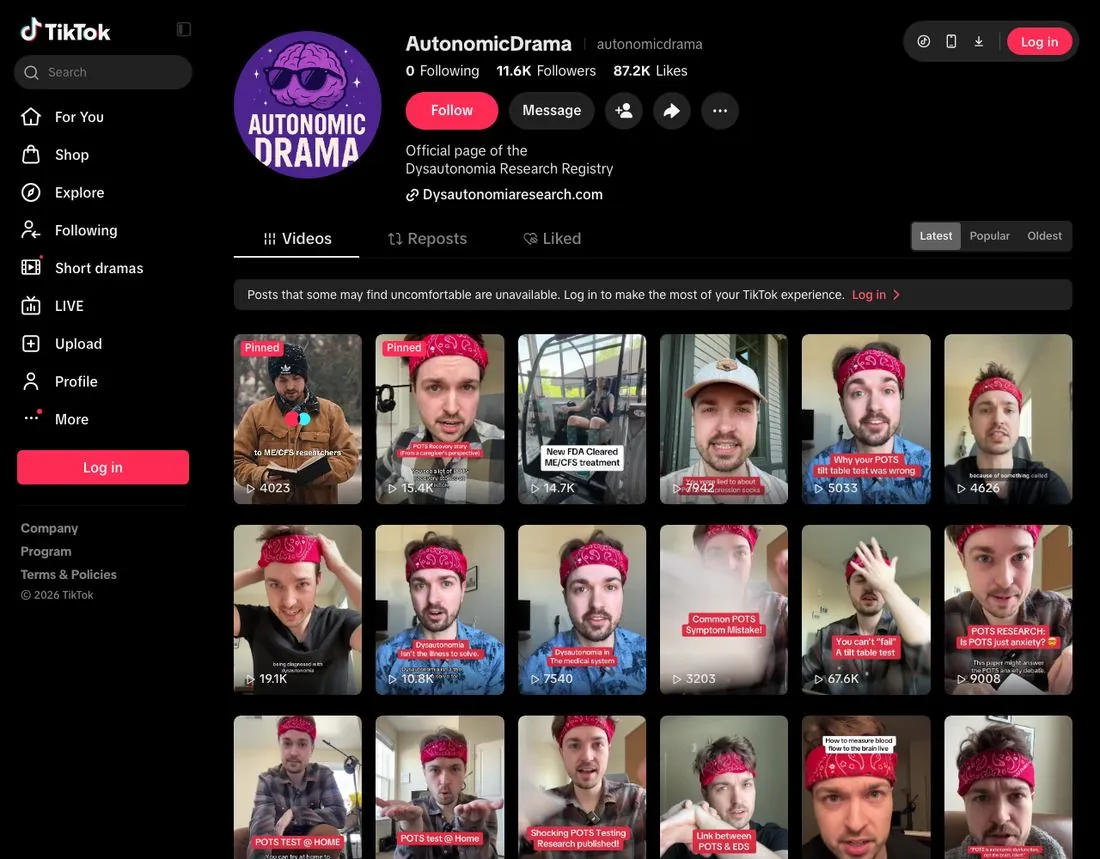Viewport: 1100px width, 859px height.
Task: Open the video with 7942 views
Action: 724,419
